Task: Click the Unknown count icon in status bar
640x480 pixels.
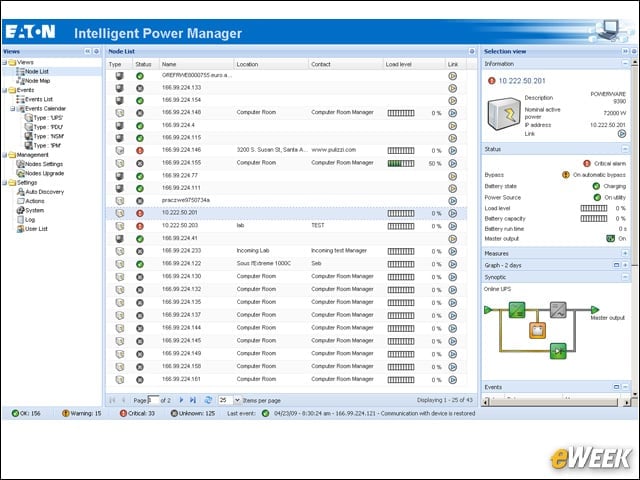Action: [174, 413]
